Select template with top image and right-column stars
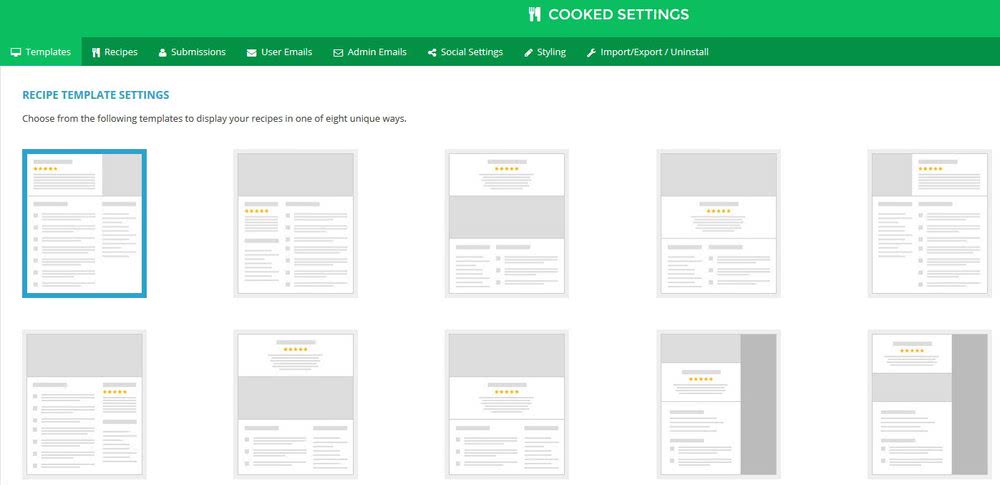1000x485 pixels. click(x=85, y=404)
